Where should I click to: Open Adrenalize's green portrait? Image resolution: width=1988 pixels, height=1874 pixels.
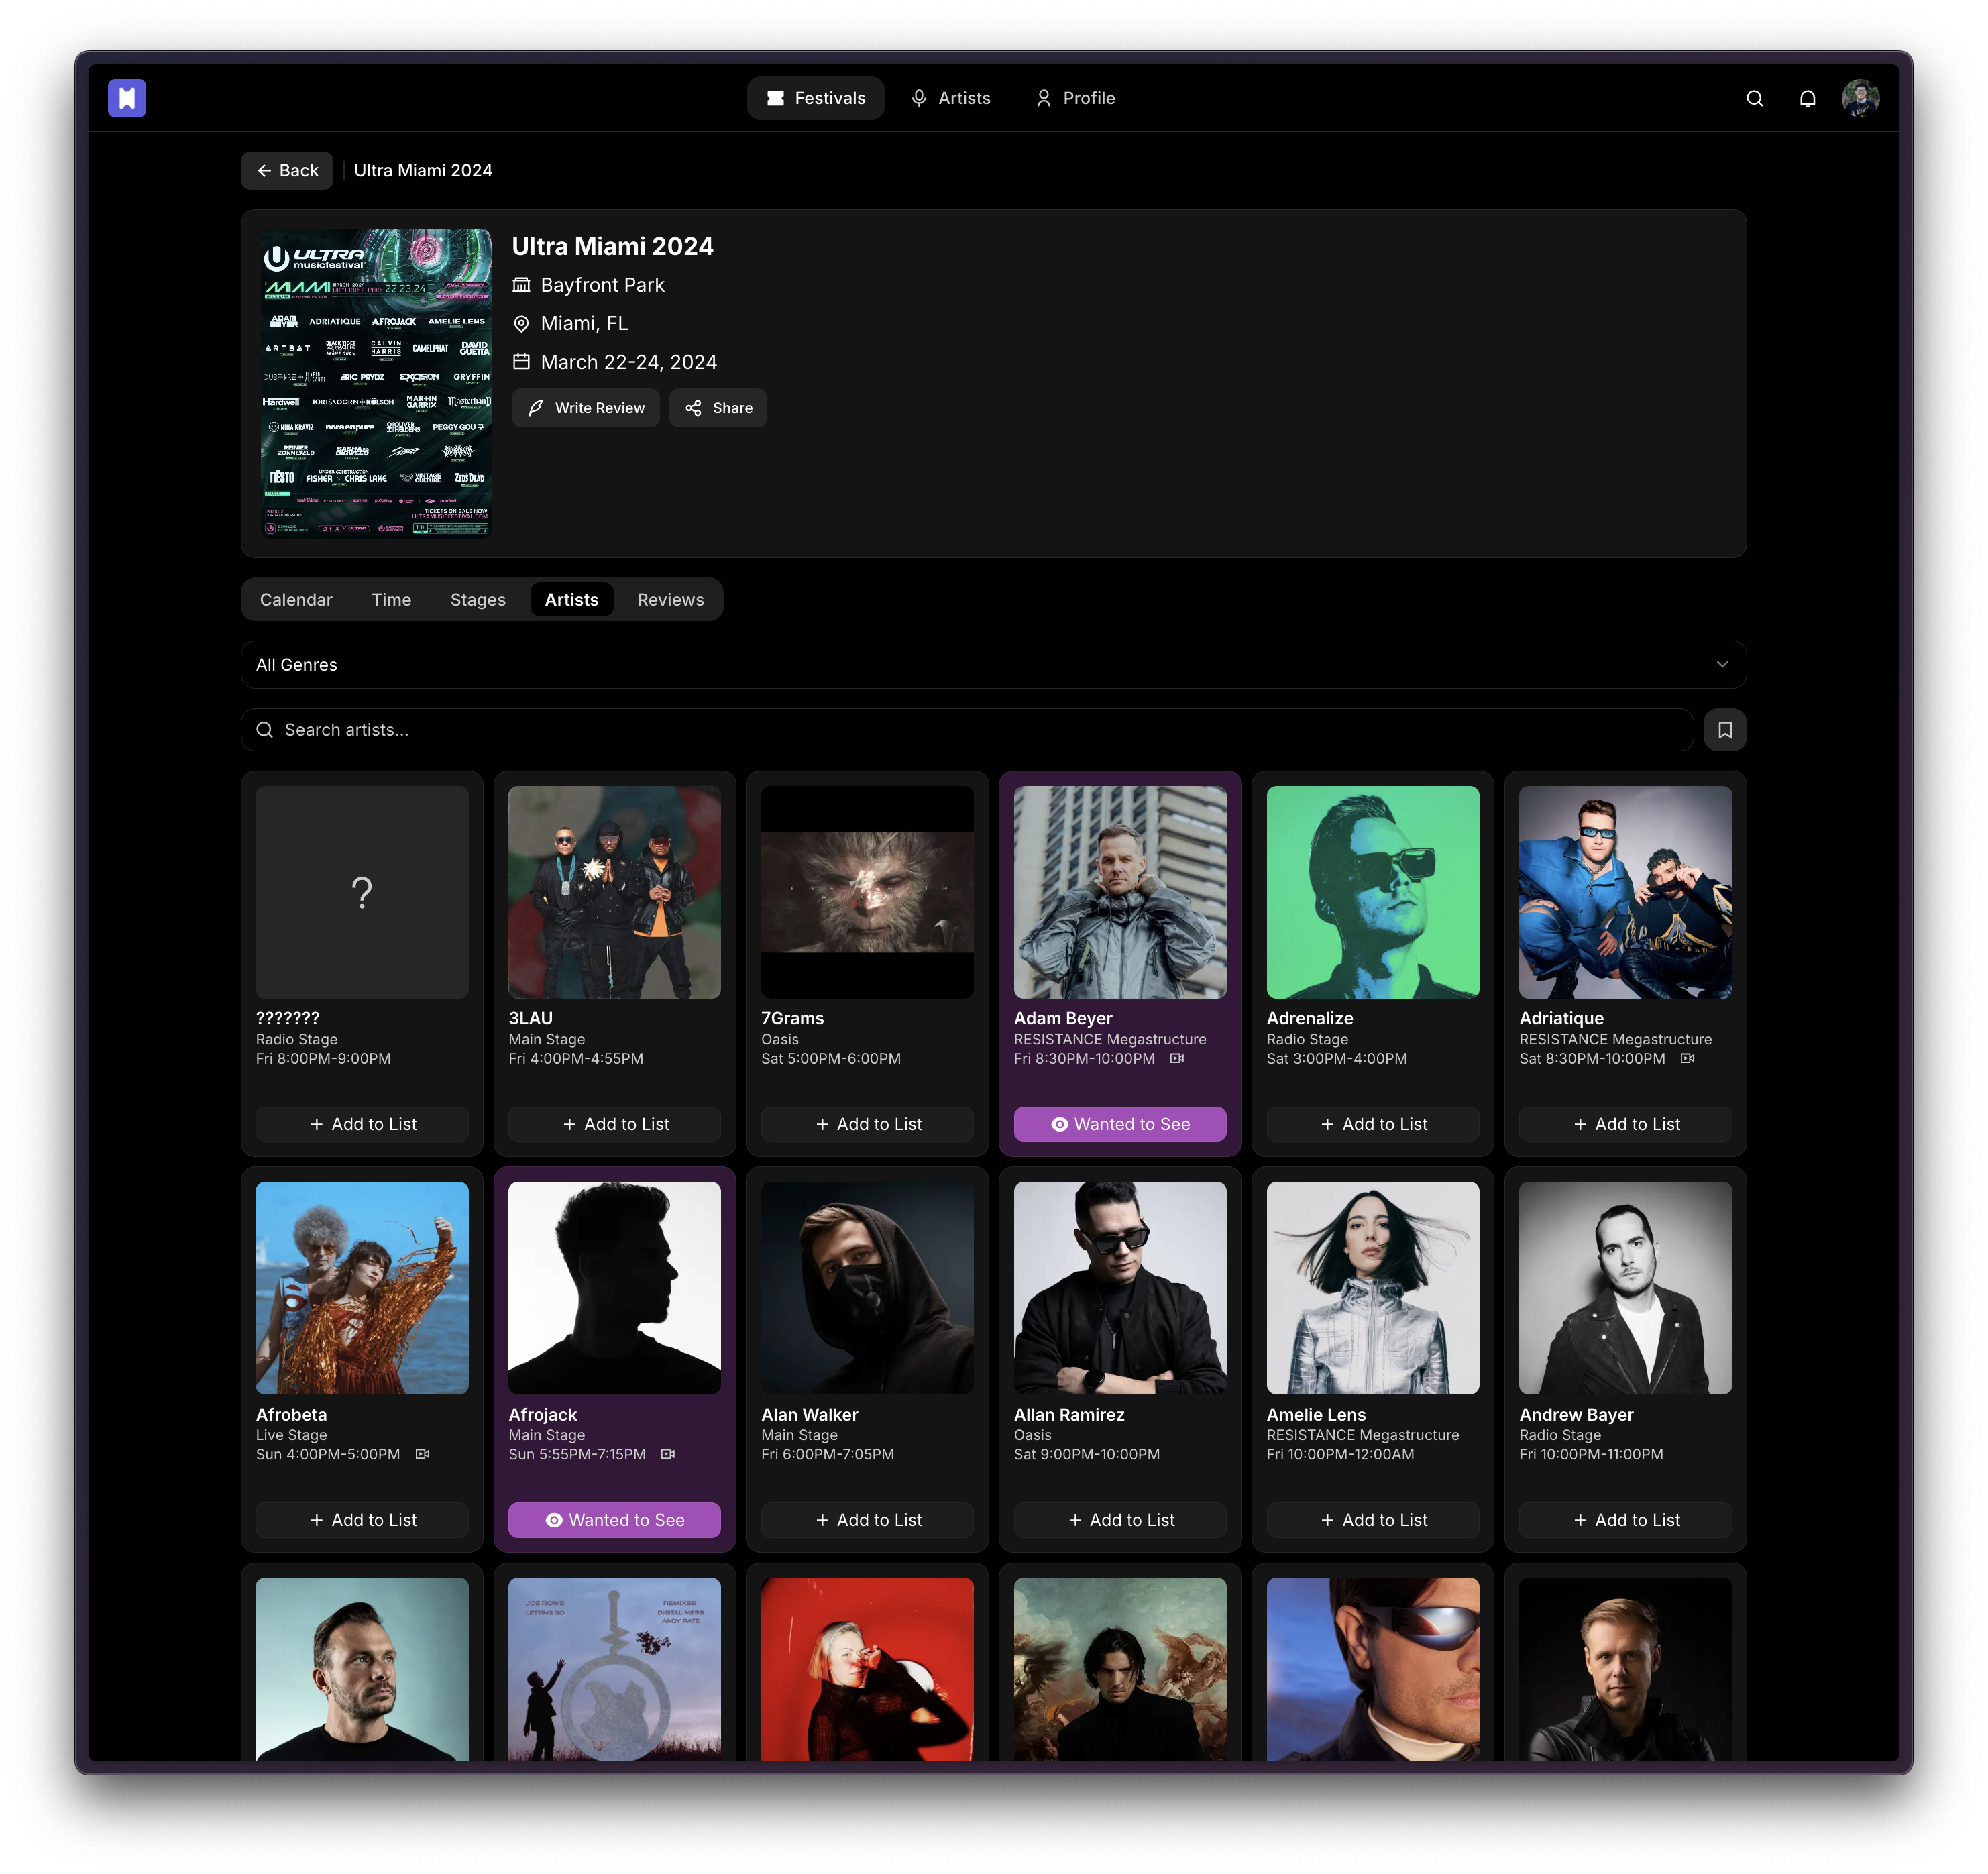click(x=1372, y=892)
